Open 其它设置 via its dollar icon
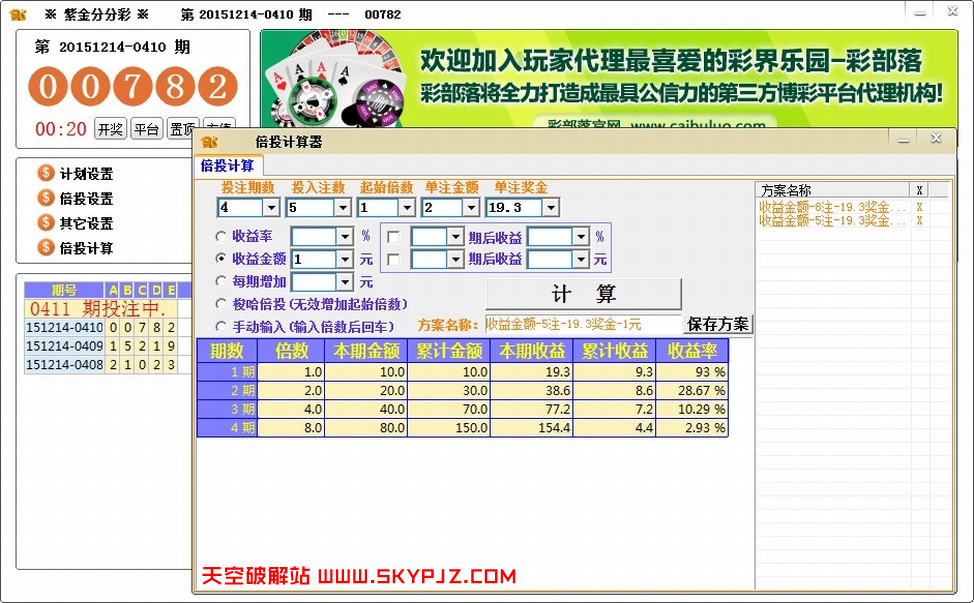Viewport: 974px width, 603px height. pos(45,223)
